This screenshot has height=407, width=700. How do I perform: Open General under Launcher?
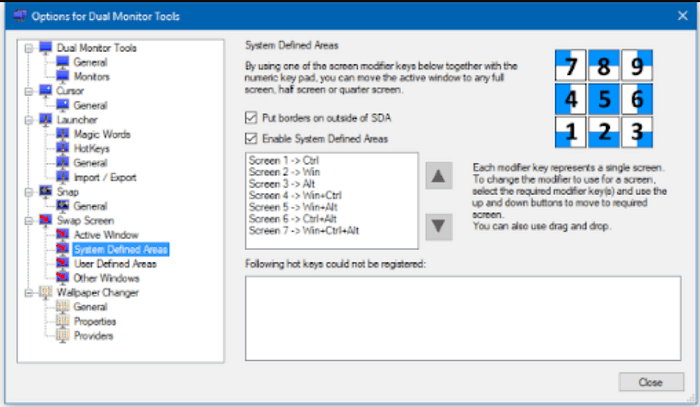90,163
